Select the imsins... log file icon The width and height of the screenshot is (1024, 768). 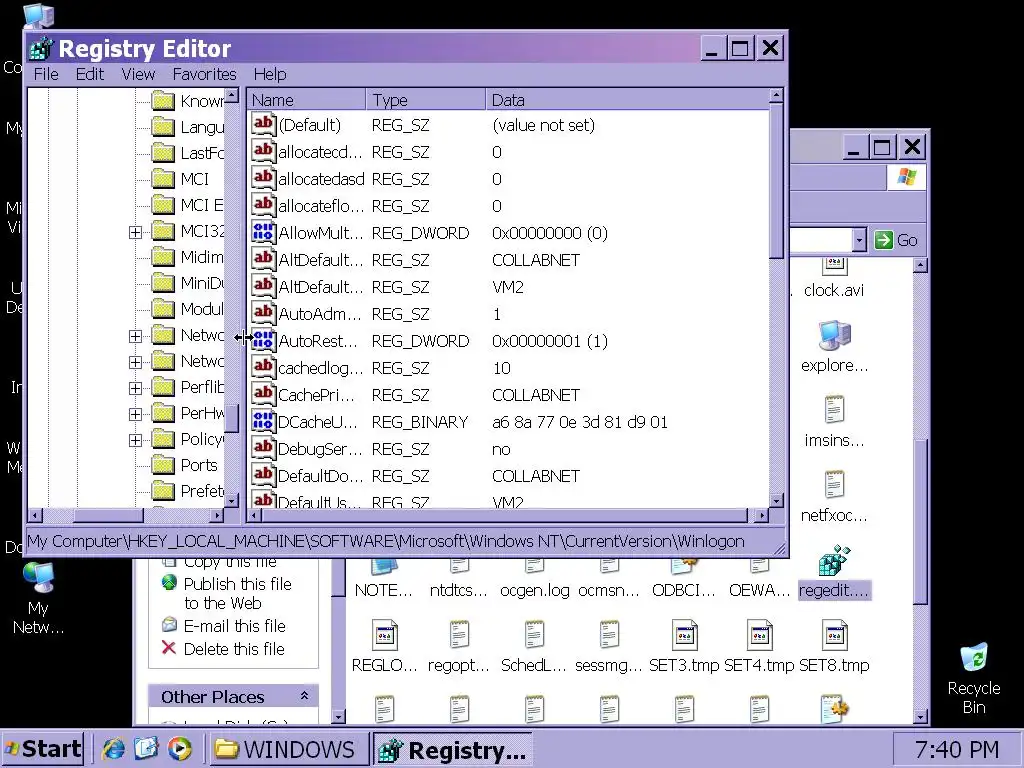point(834,409)
